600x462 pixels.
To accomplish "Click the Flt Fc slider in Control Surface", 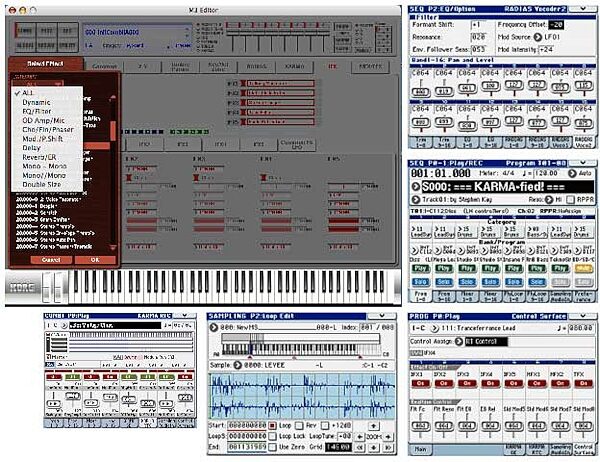I will click(420, 426).
